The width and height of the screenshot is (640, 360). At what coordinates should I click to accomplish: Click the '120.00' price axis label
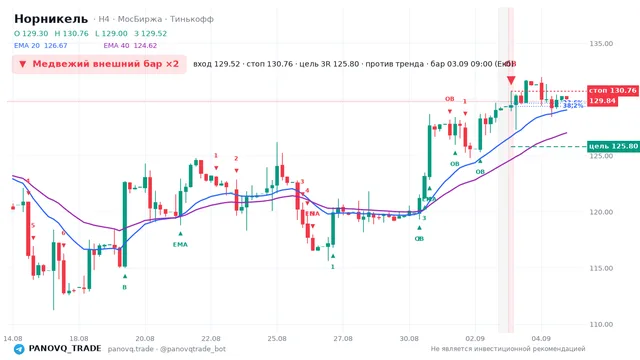coord(601,212)
